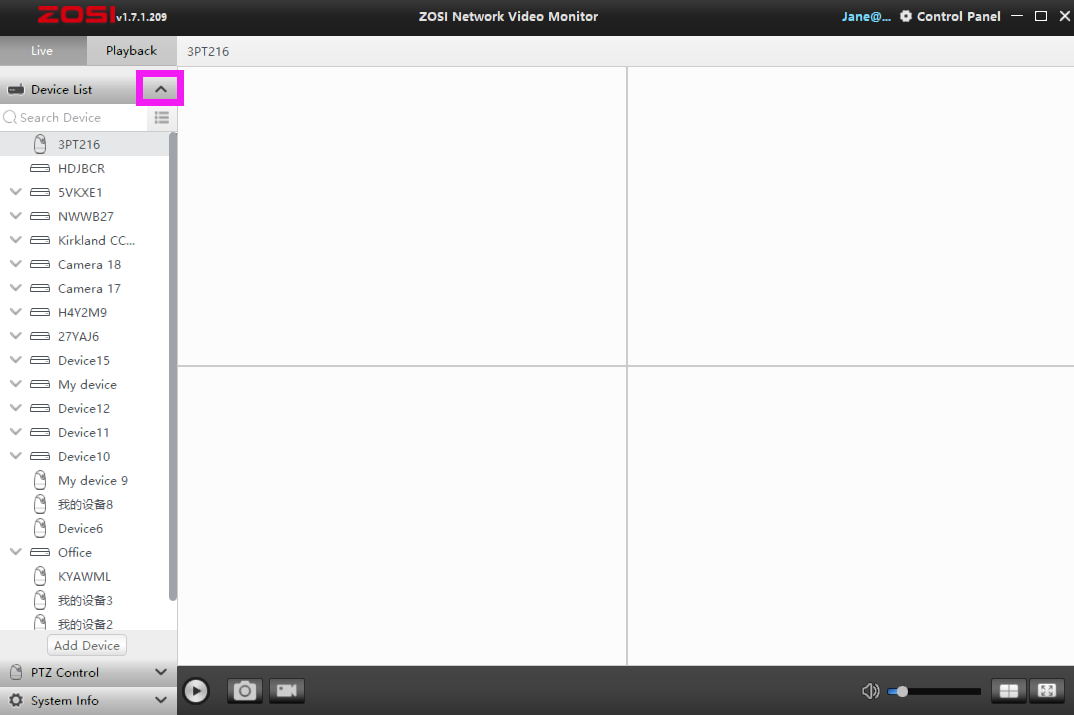Open the Jane@... account menu
Screen dimensions: 1074x715
(x=866, y=16)
